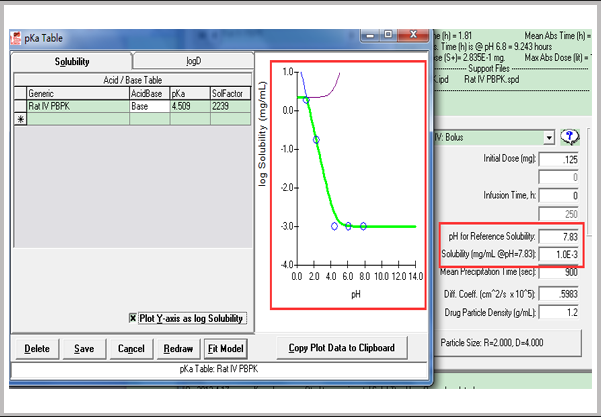
Task: Click the pKa value 4.509 cell
Action: (x=189, y=106)
